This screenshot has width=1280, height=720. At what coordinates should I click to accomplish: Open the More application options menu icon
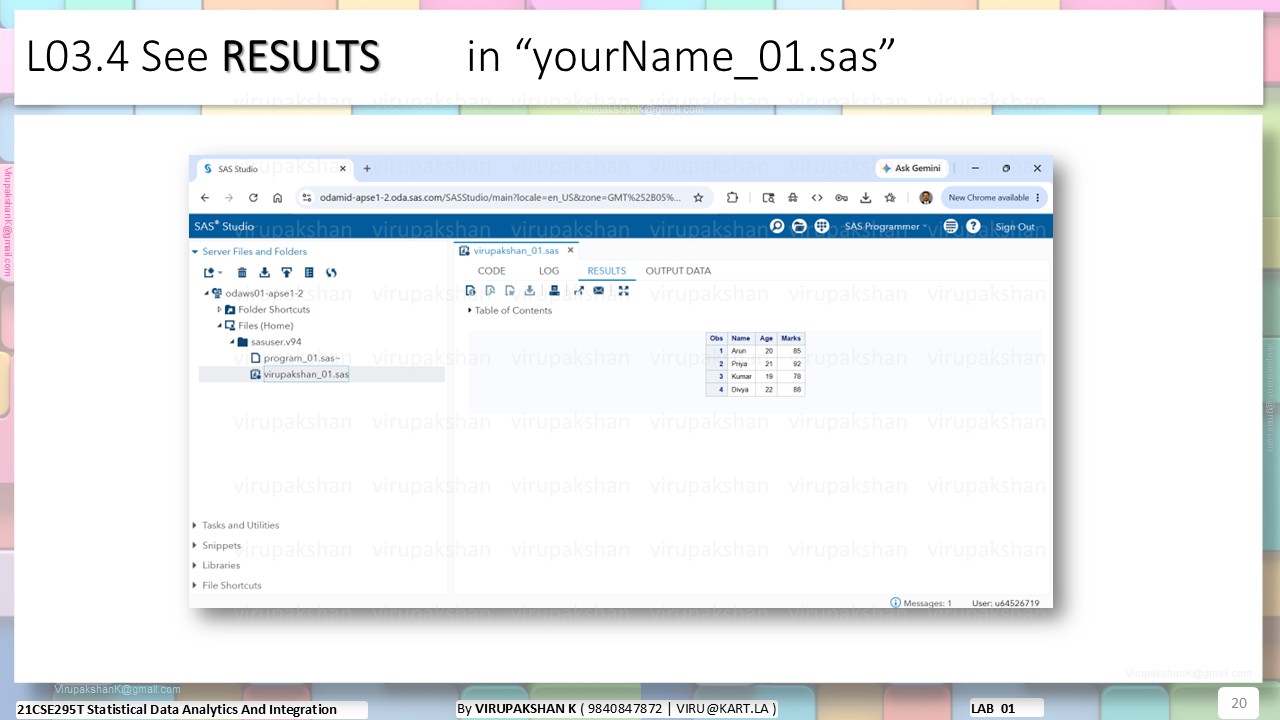point(951,226)
